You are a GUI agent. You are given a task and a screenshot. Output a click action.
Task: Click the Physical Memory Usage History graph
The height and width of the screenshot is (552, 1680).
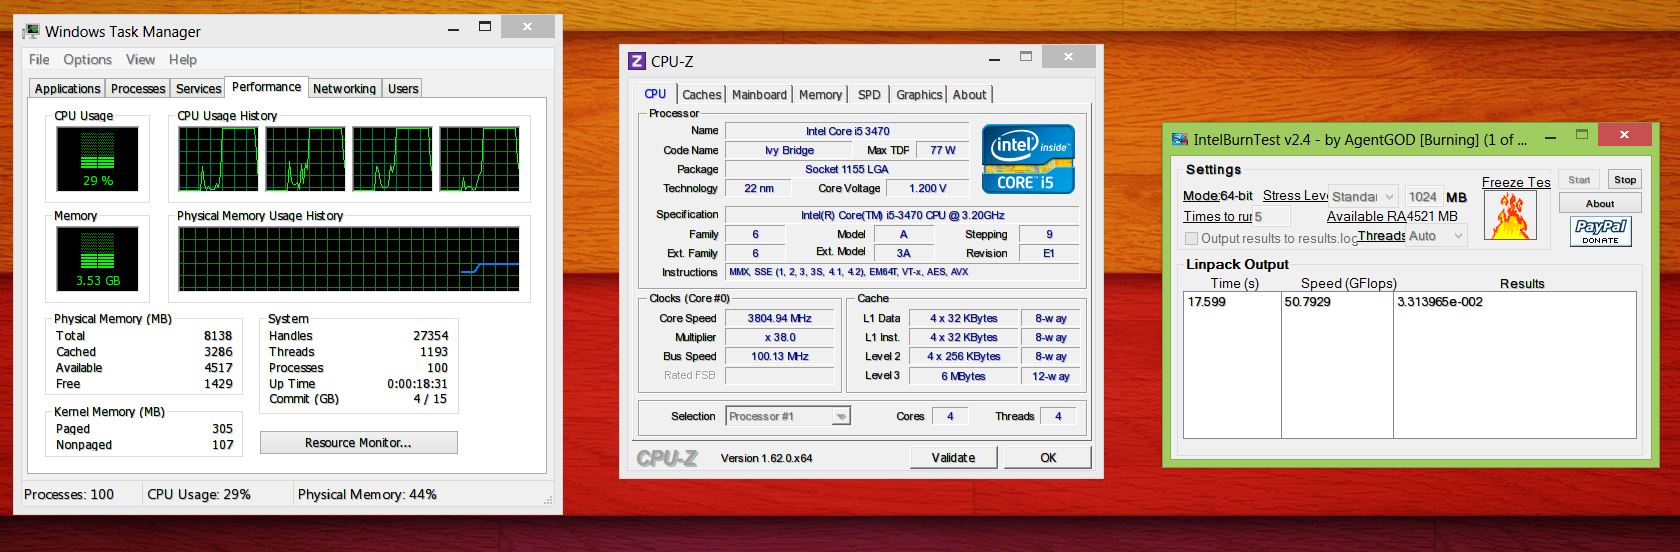(349, 258)
